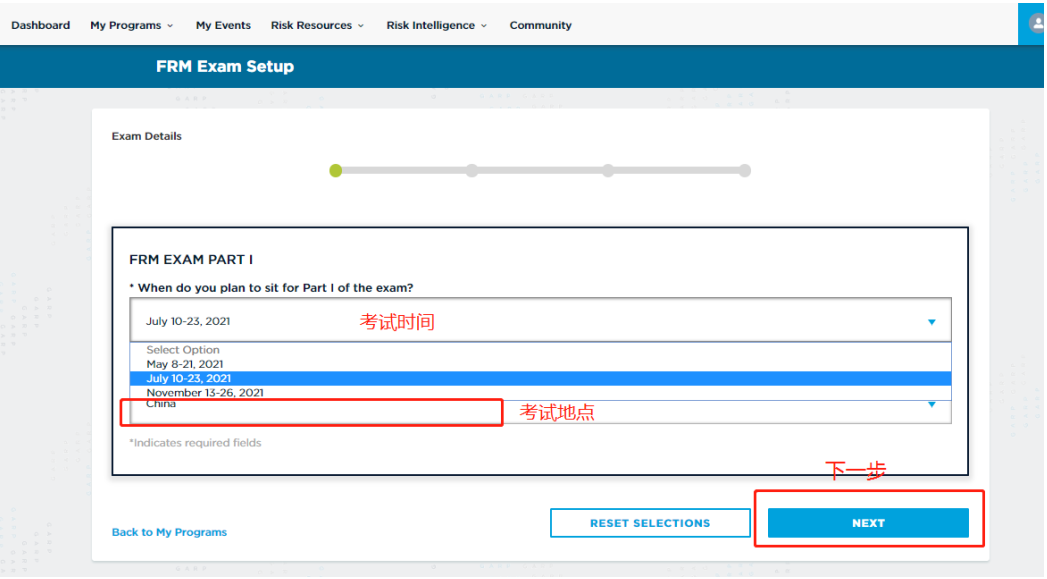Viewport: 1047px width, 579px height.
Task: Open the Community menu item
Action: (x=540, y=25)
